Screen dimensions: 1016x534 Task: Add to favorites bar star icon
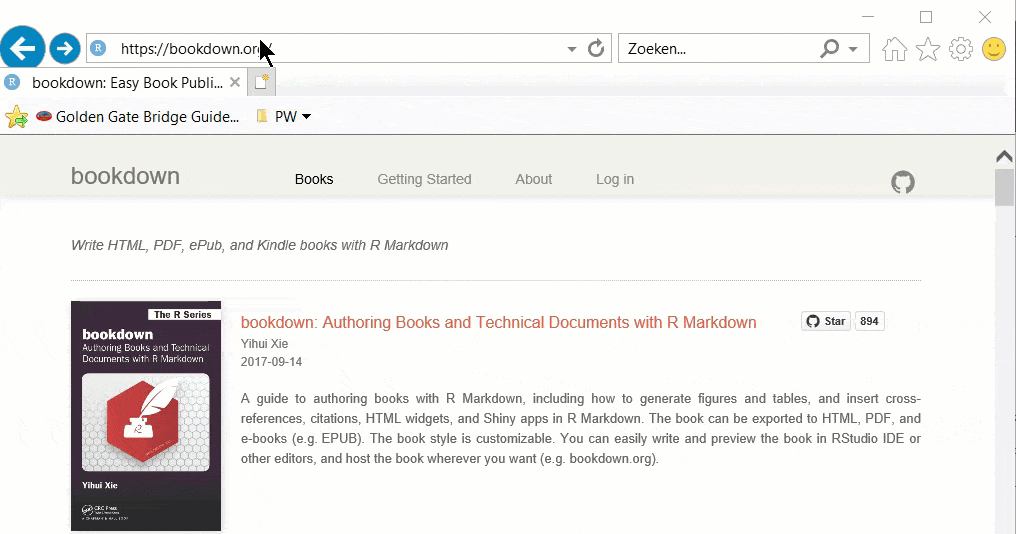click(x=16, y=117)
